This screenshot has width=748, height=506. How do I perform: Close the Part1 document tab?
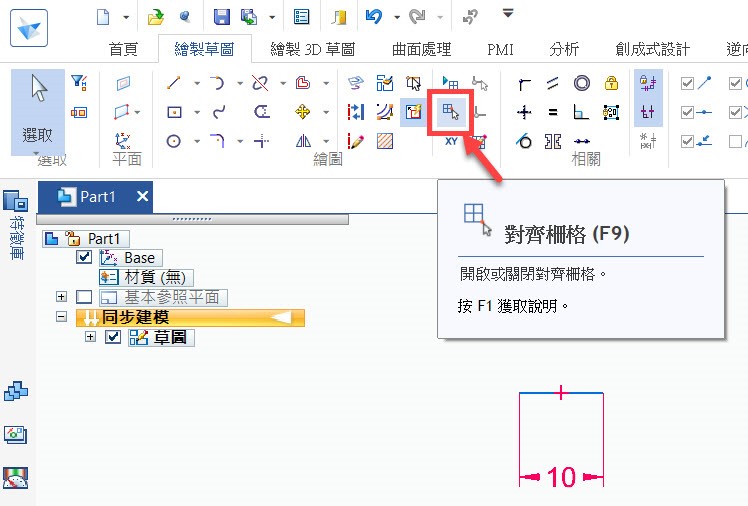point(142,197)
